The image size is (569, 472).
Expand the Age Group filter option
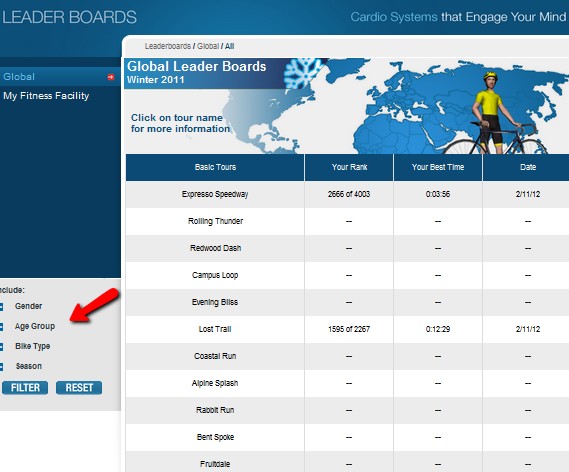pyautogui.click(x=1, y=327)
